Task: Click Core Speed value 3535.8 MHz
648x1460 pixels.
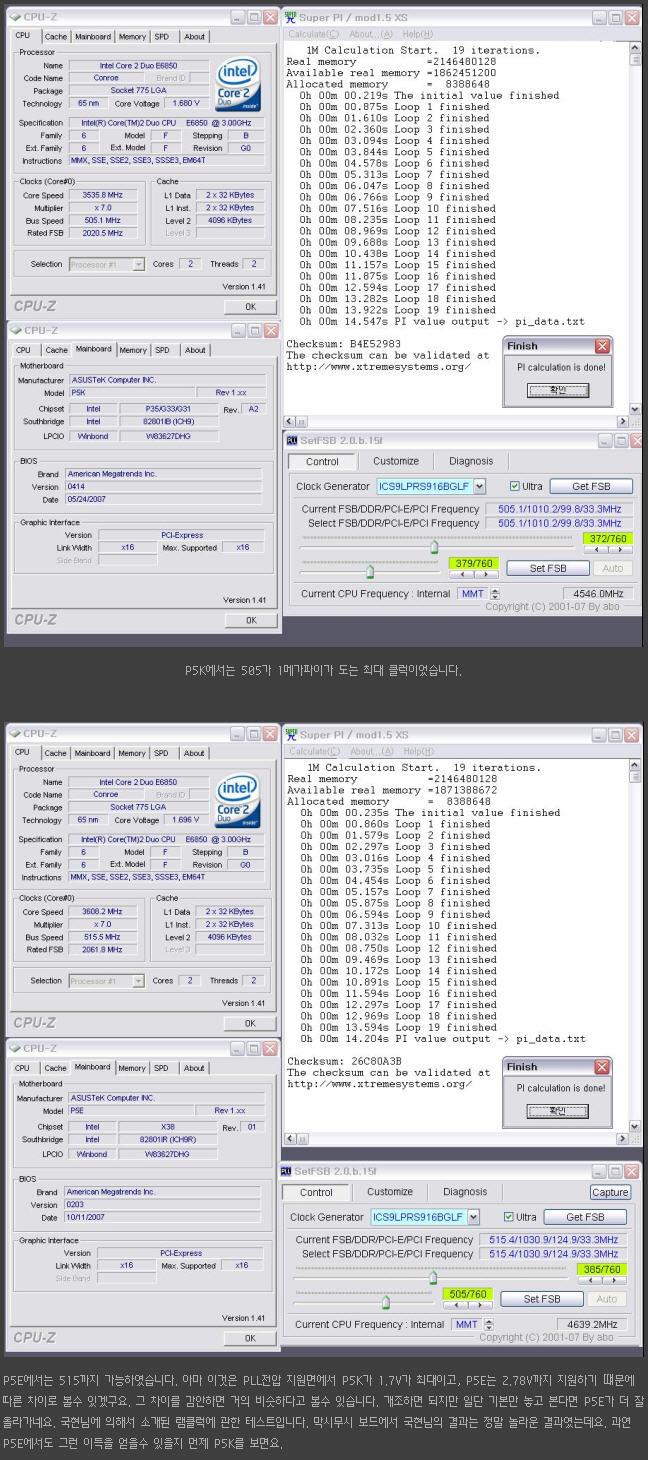Action: coord(101,195)
